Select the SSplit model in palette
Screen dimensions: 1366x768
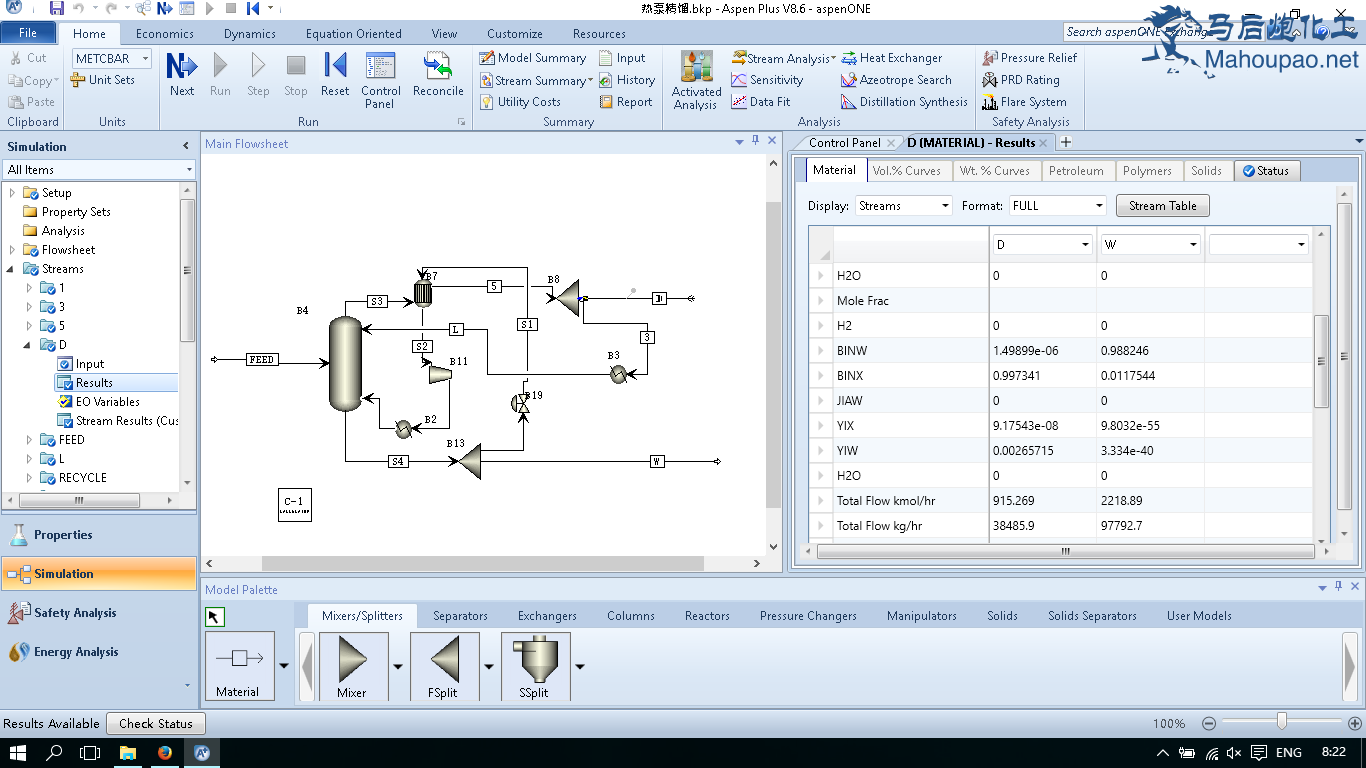[534, 666]
